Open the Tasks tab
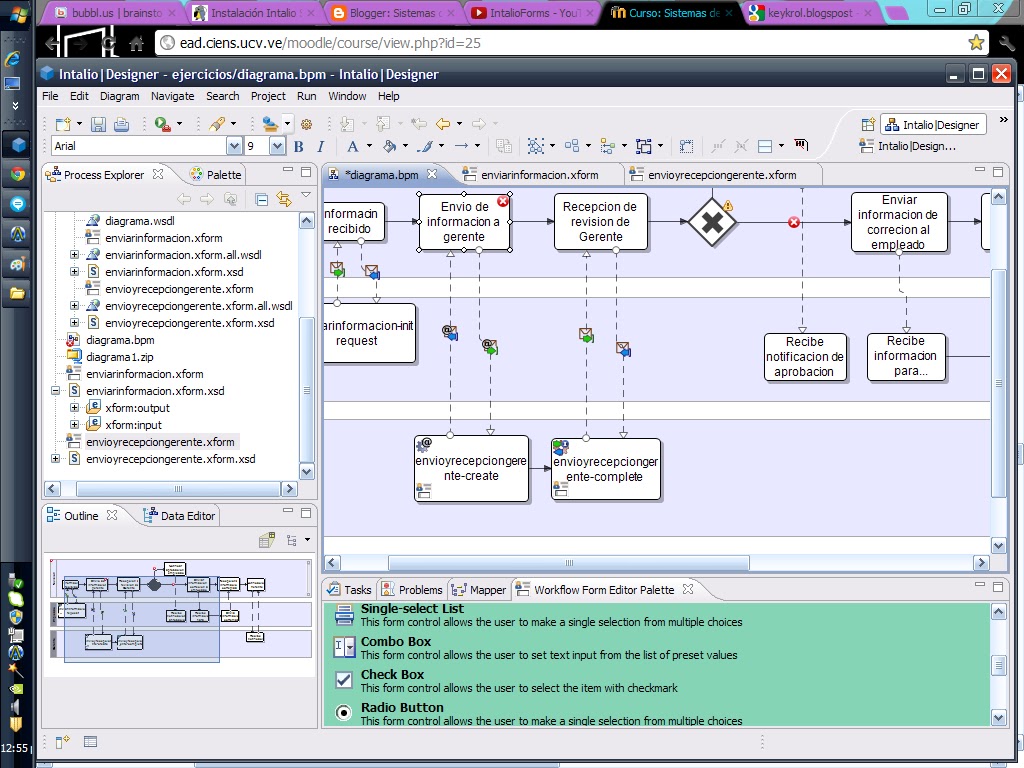This screenshot has width=1024, height=768. (349, 590)
